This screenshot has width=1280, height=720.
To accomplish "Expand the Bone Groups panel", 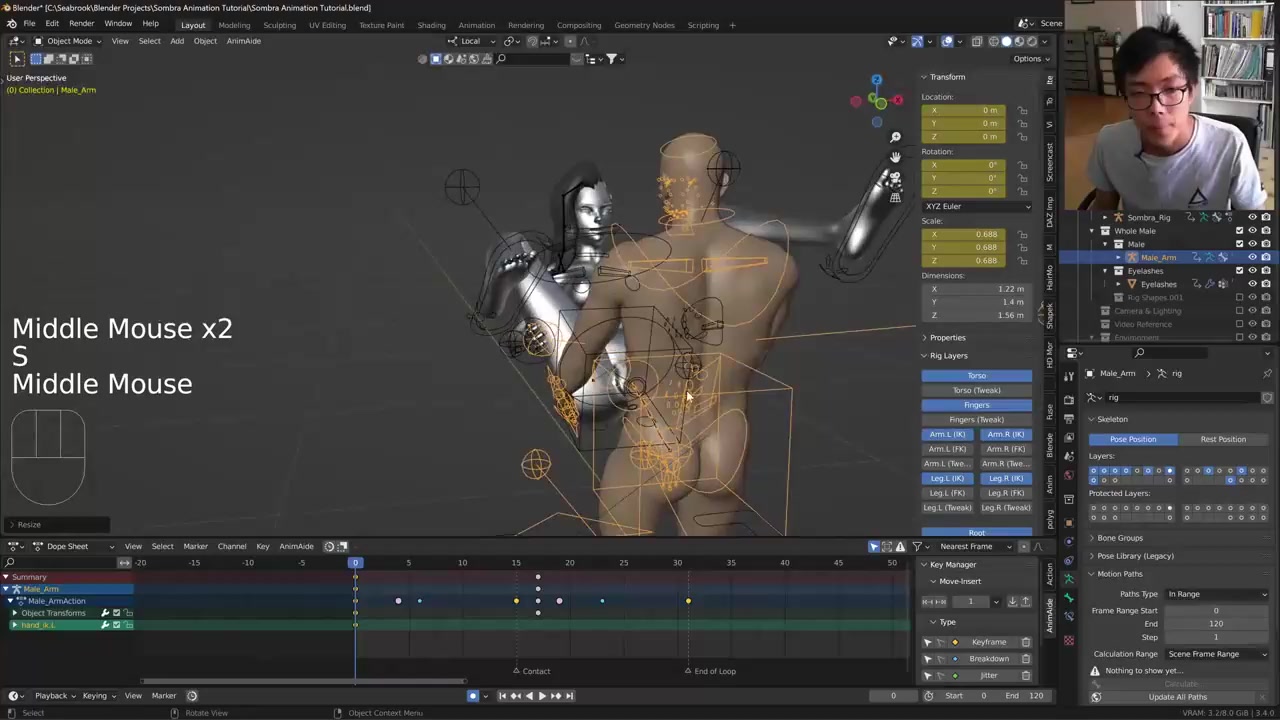I will click(1119, 538).
